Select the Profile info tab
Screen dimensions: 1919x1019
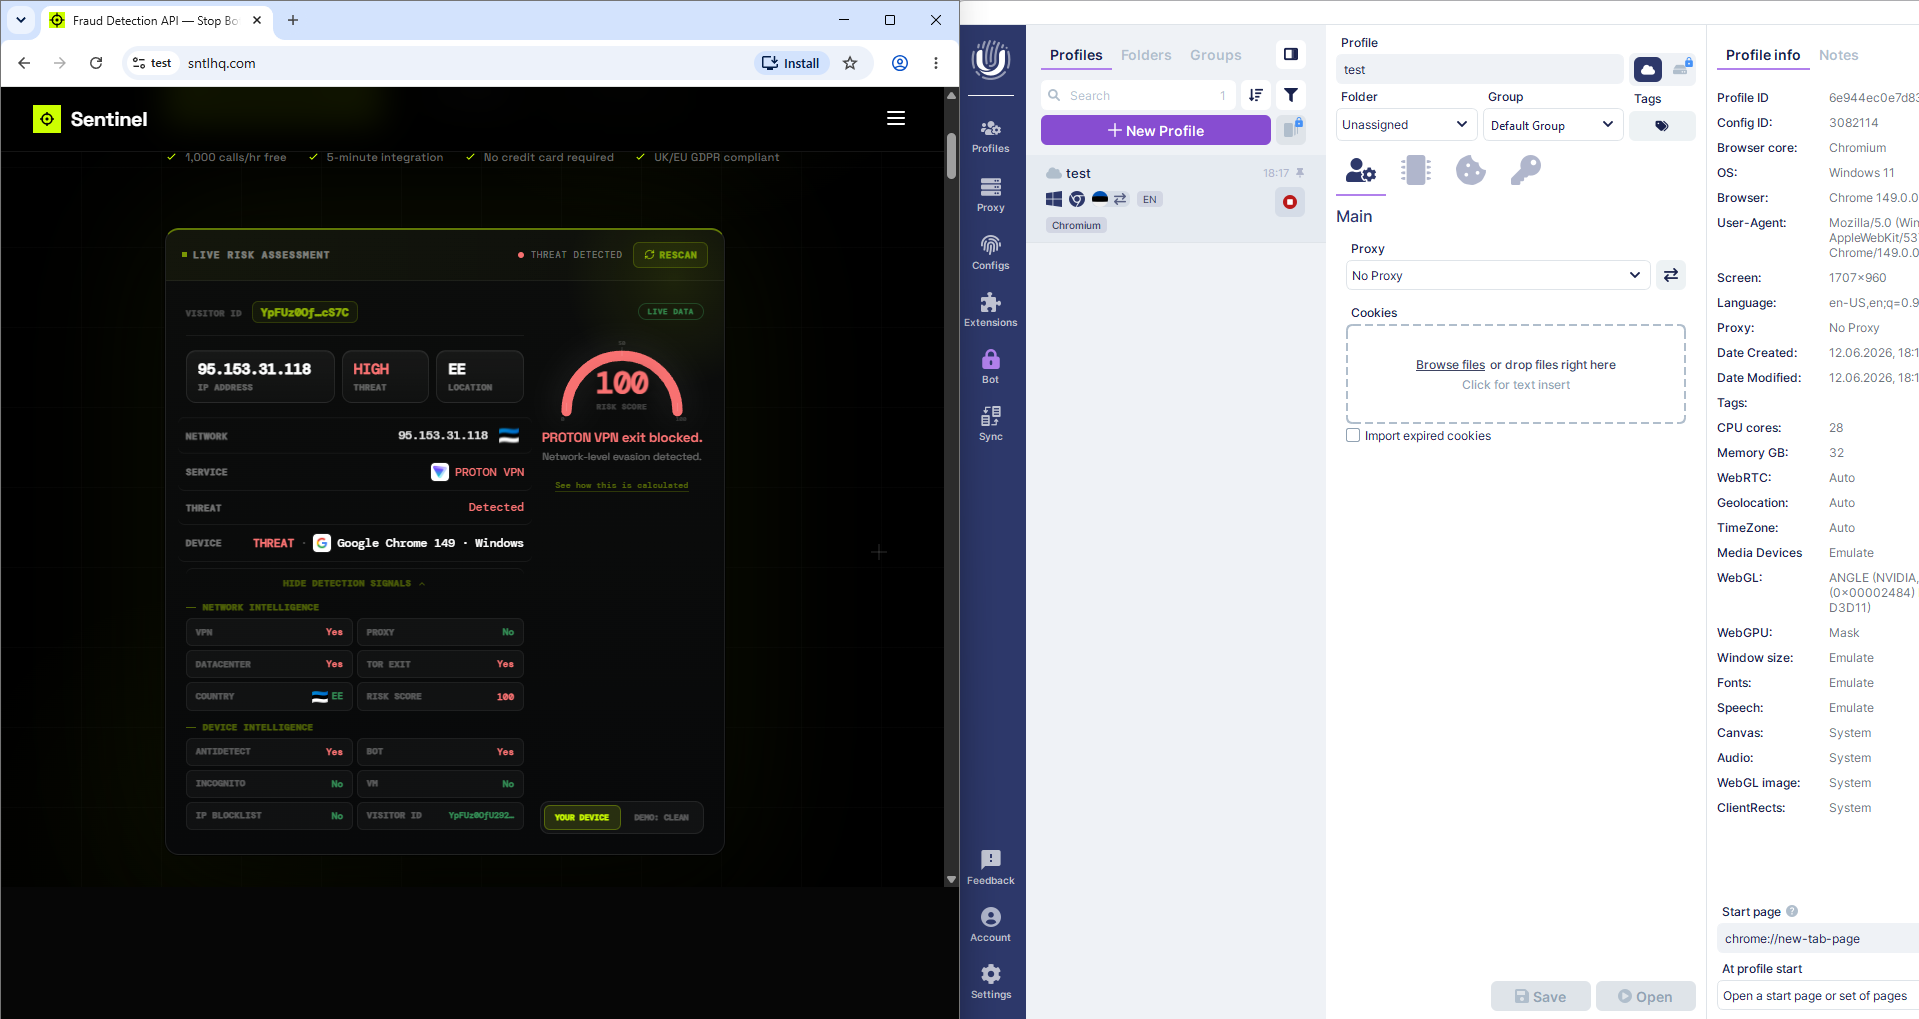coord(1763,55)
